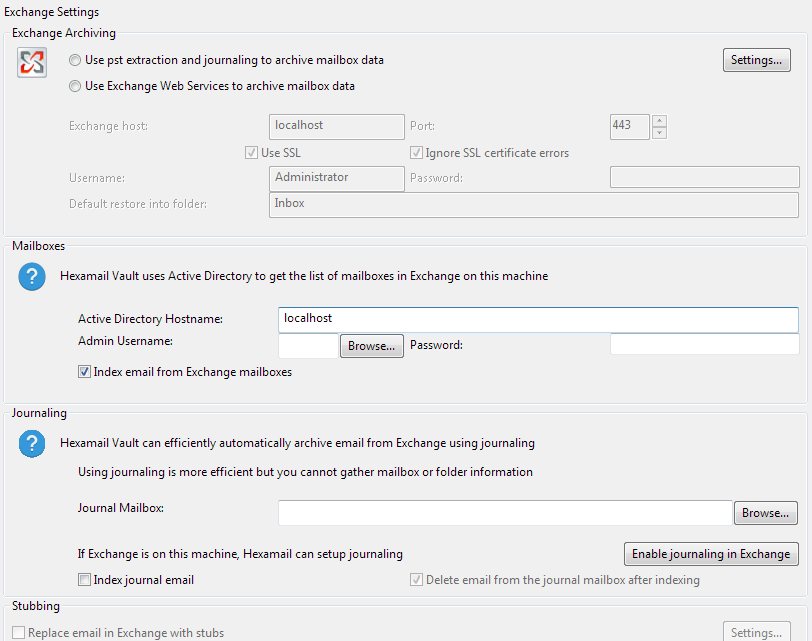This screenshot has width=812, height=641.
Task: Click the Journal Mailbox input field
Action: [500, 512]
